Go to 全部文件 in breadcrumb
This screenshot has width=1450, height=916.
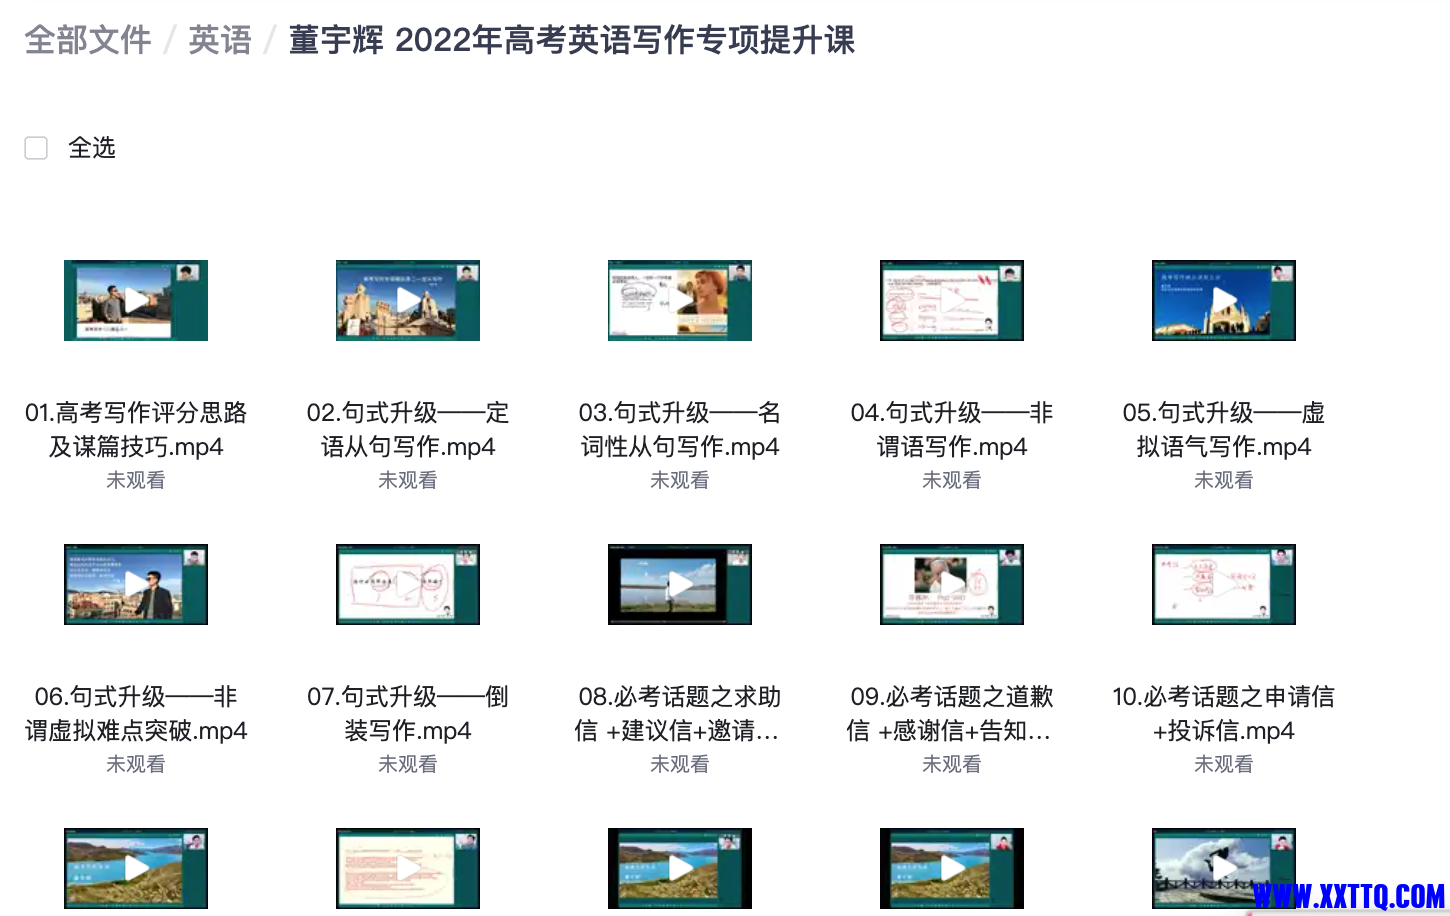(88, 40)
